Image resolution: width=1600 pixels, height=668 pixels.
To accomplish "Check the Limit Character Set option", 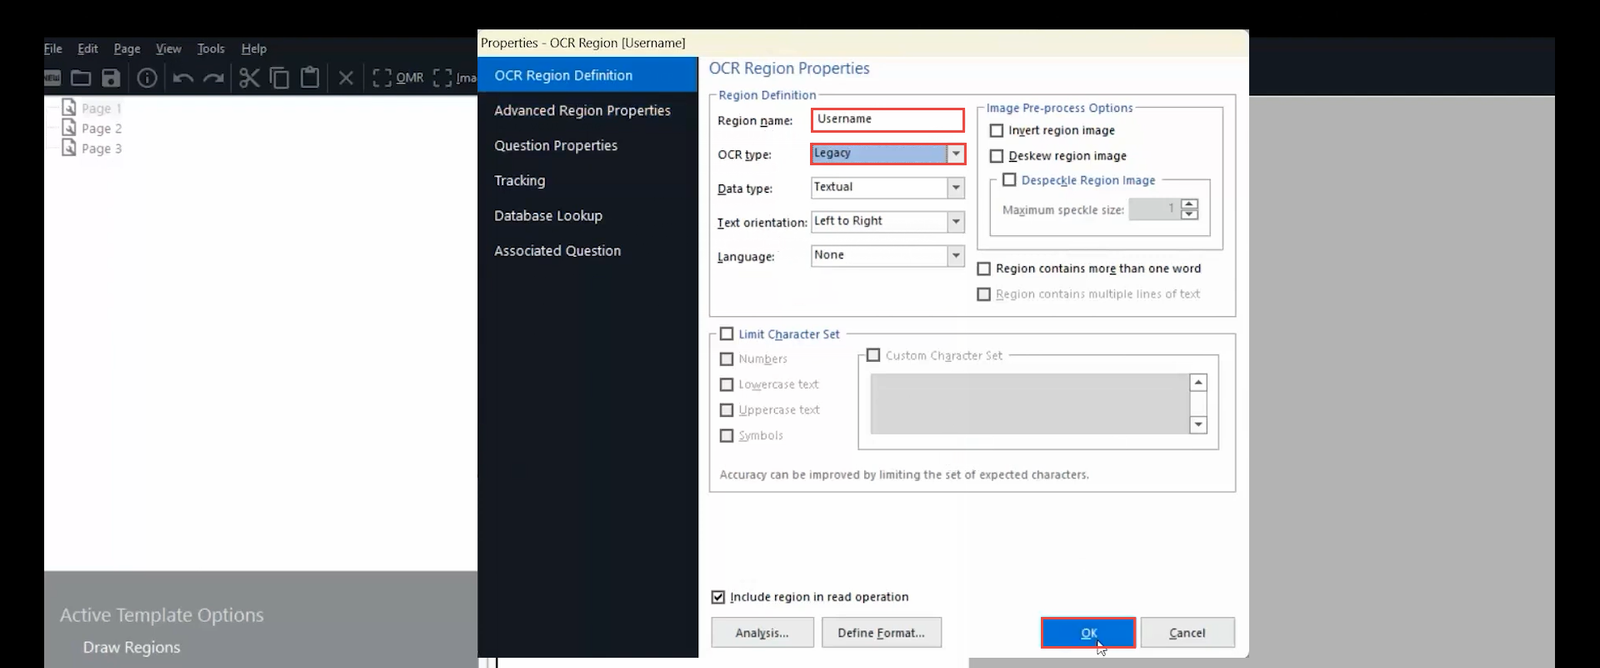I will (x=727, y=334).
